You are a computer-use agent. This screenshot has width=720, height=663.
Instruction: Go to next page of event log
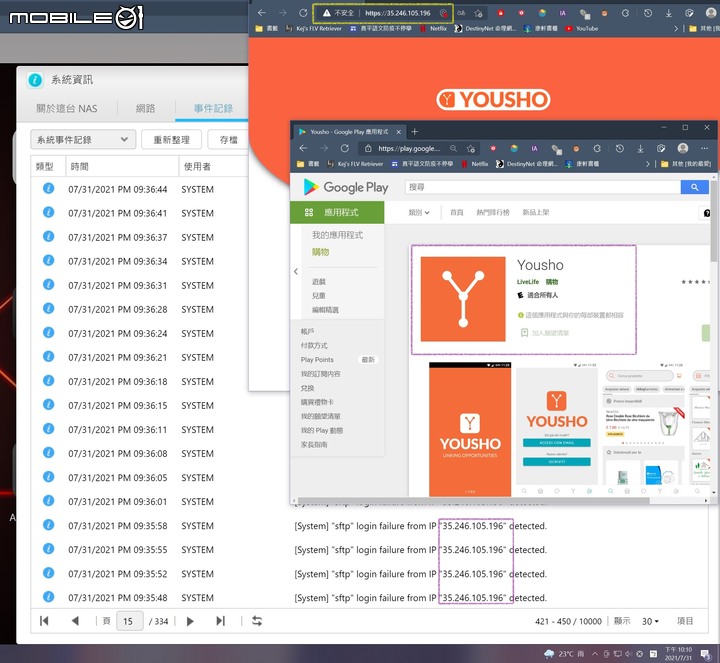(190, 621)
